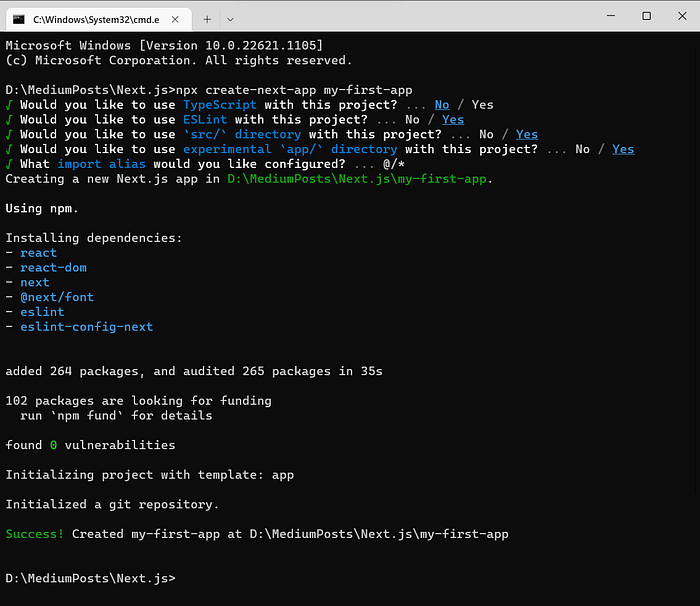Image resolution: width=700 pixels, height=606 pixels.
Task: Click the 'react' dependency line
Action: click(38, 253)
